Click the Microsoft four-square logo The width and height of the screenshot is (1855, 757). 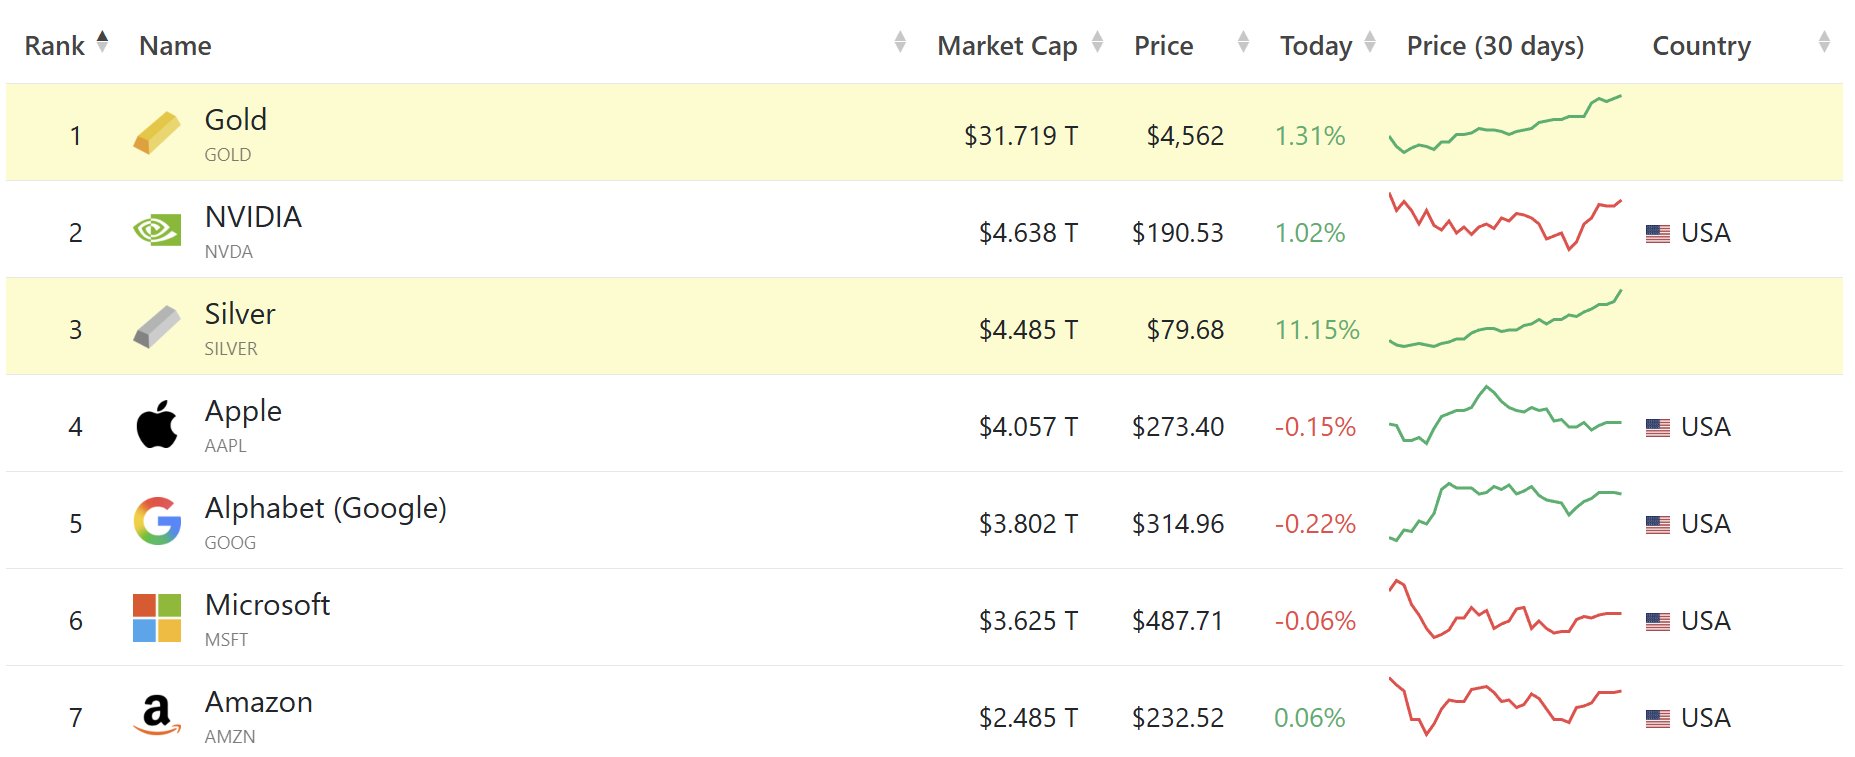point(156,618)
